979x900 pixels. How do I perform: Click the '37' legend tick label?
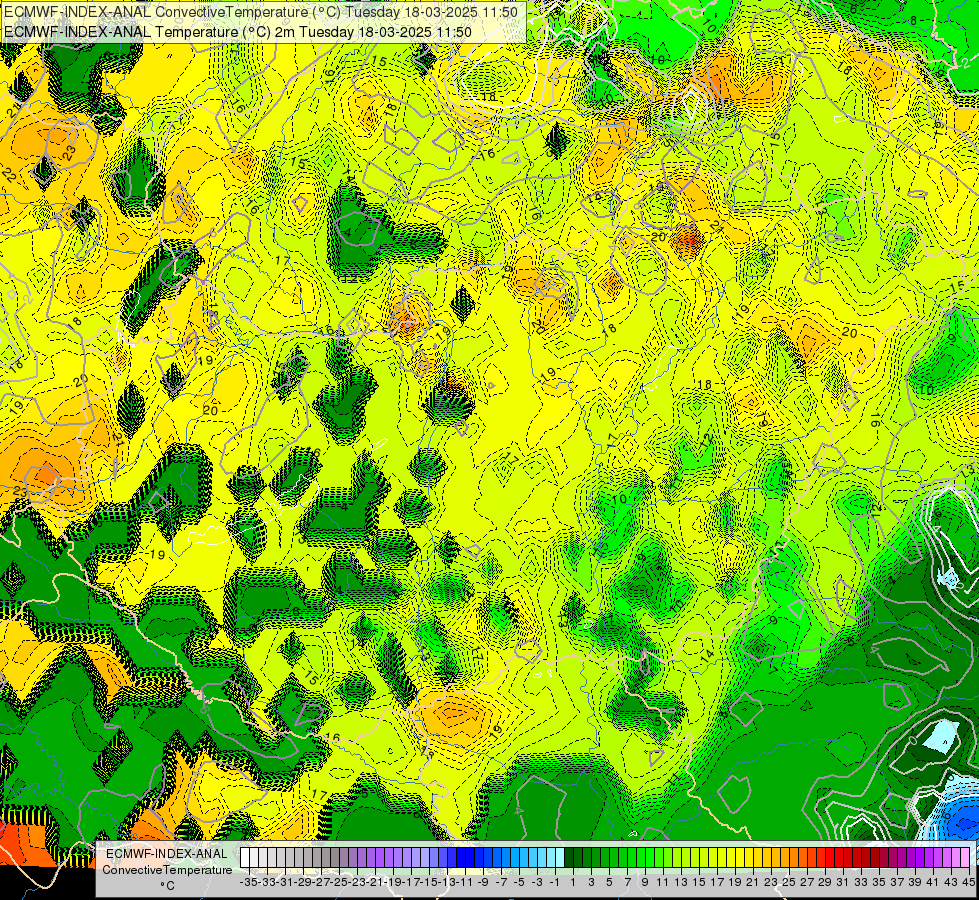point(897,882)
